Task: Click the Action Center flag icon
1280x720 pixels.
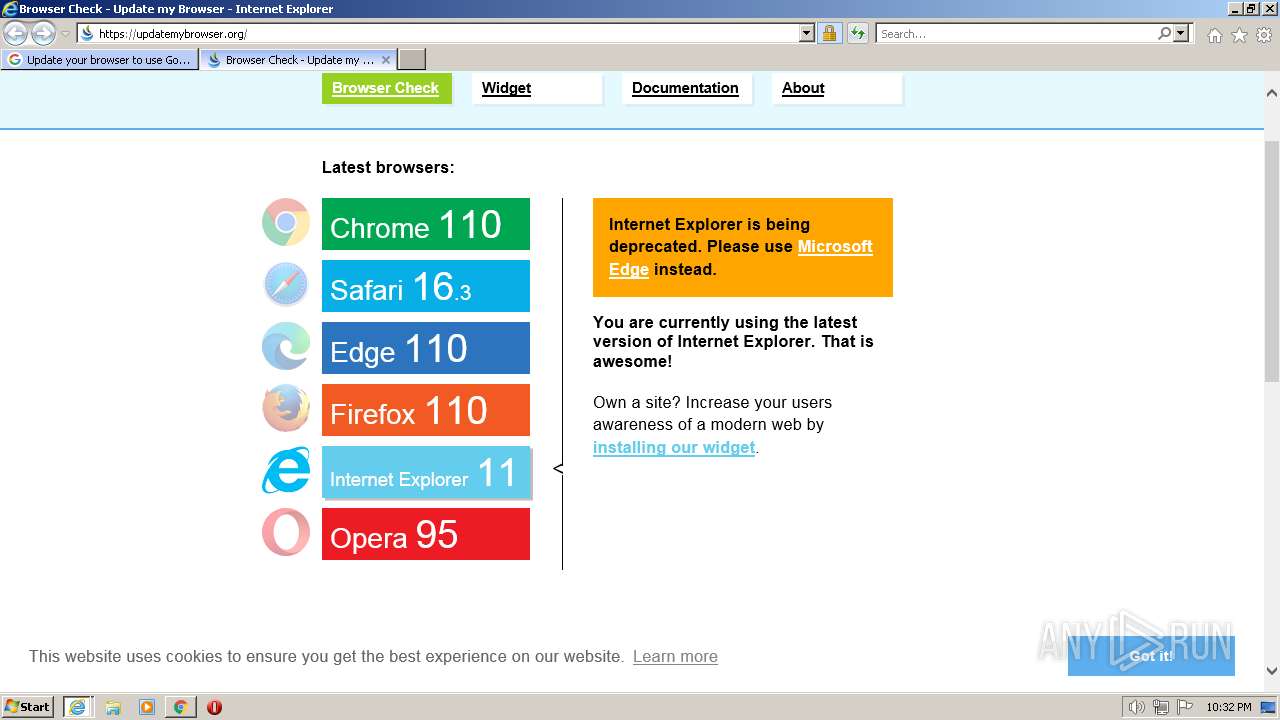Action: coord(1185,707)
